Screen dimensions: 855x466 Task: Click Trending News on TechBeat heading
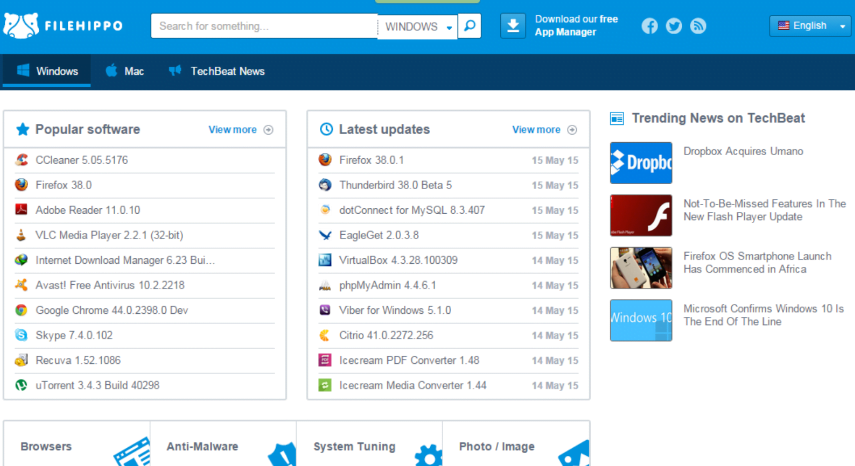pos(718,118)
